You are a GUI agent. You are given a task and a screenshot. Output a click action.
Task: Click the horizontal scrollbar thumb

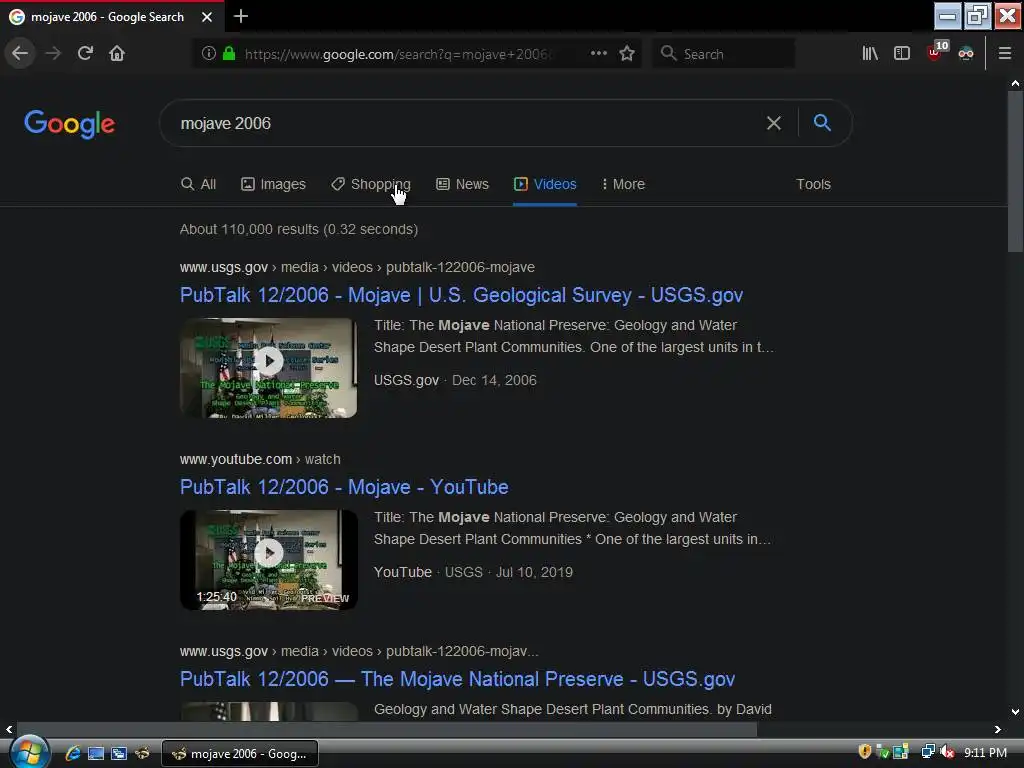click(387, 729)
